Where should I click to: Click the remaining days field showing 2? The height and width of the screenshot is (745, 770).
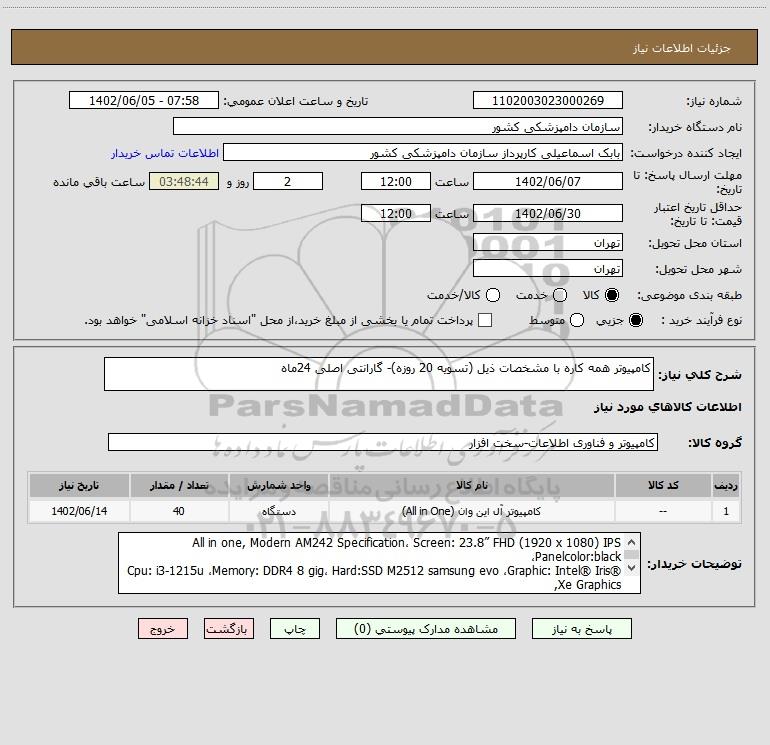(x=288, y=181)
